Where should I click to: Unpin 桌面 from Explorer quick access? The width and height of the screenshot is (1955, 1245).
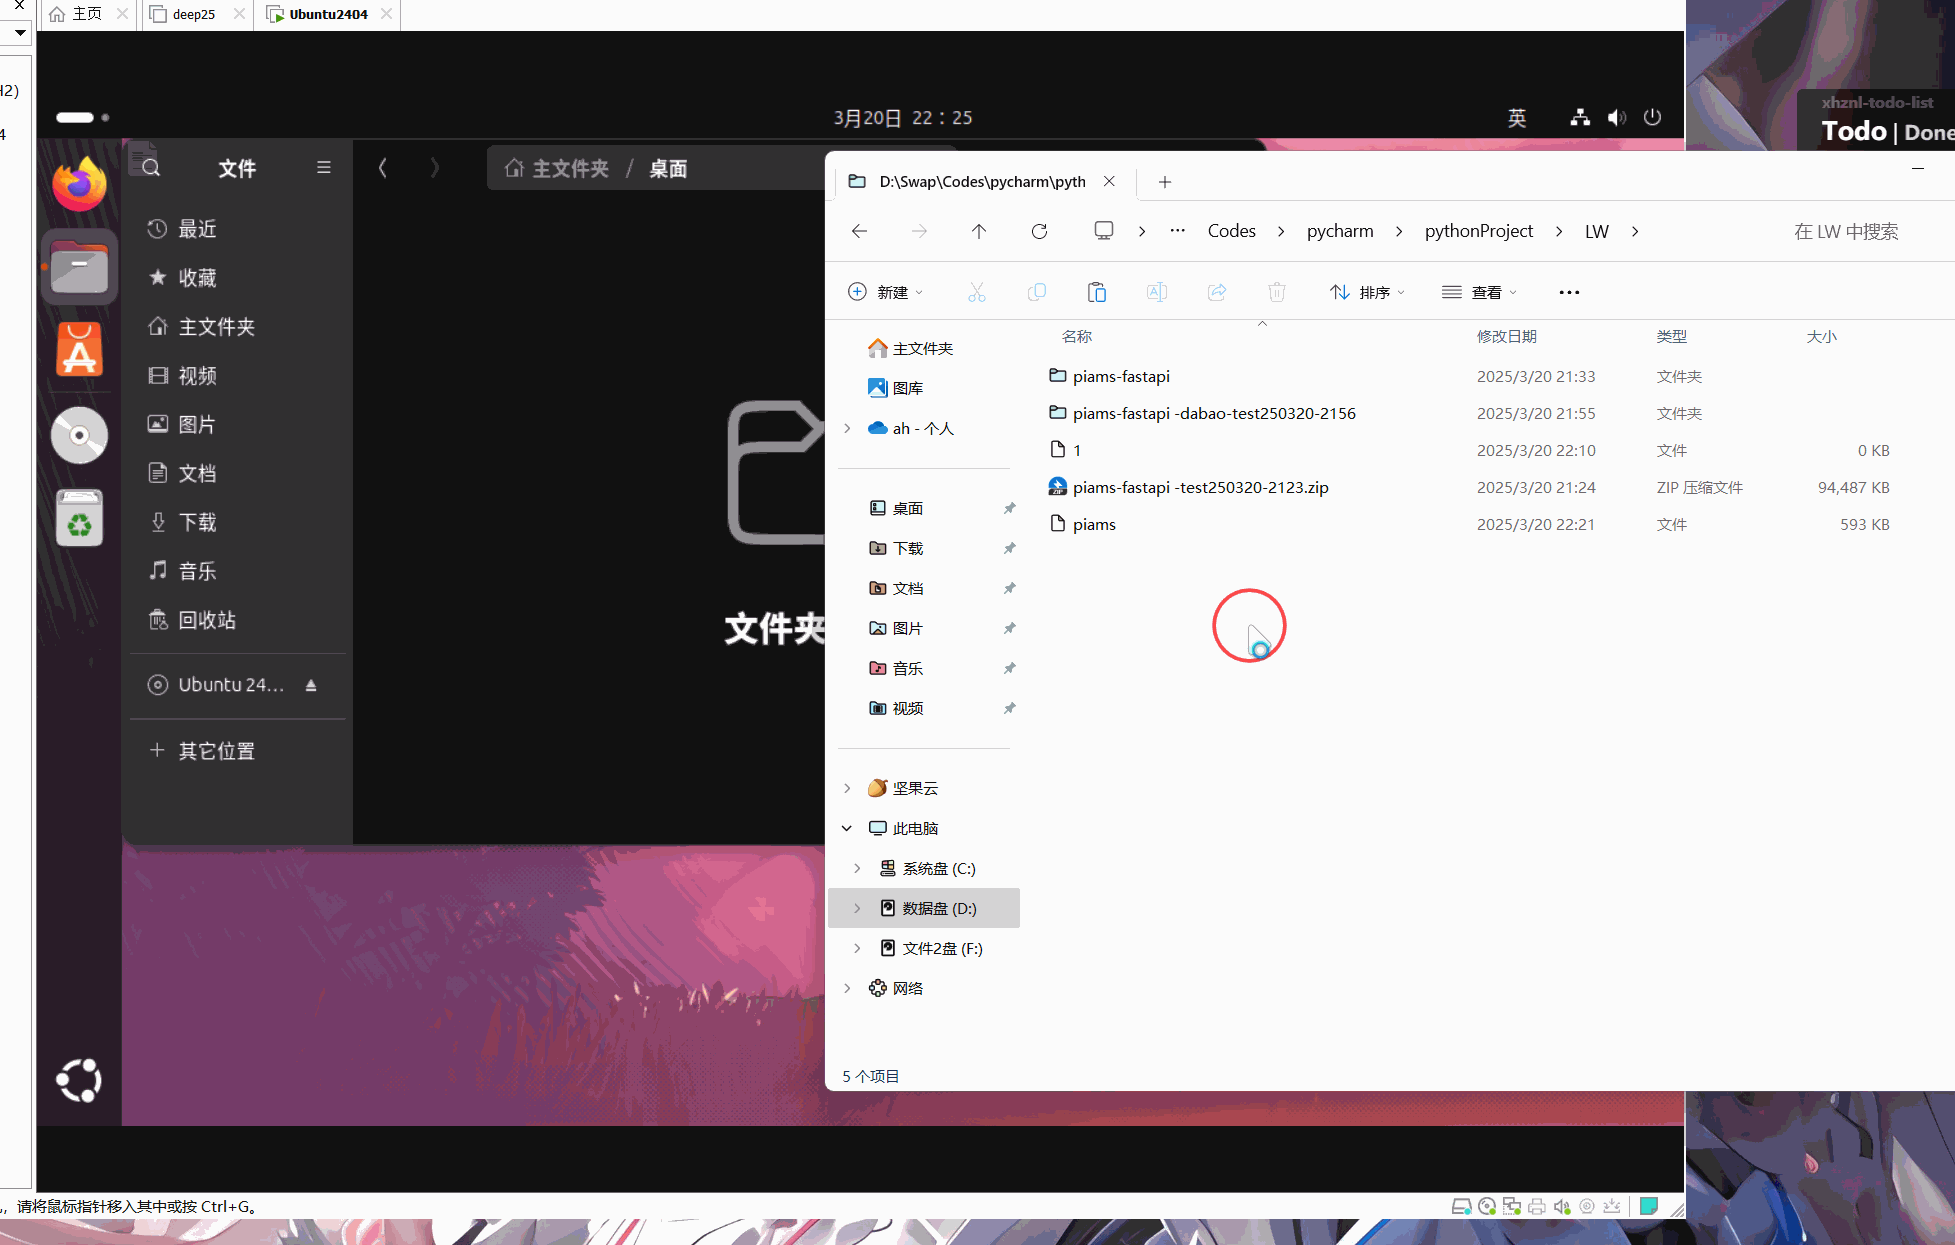coord(1009,508)
